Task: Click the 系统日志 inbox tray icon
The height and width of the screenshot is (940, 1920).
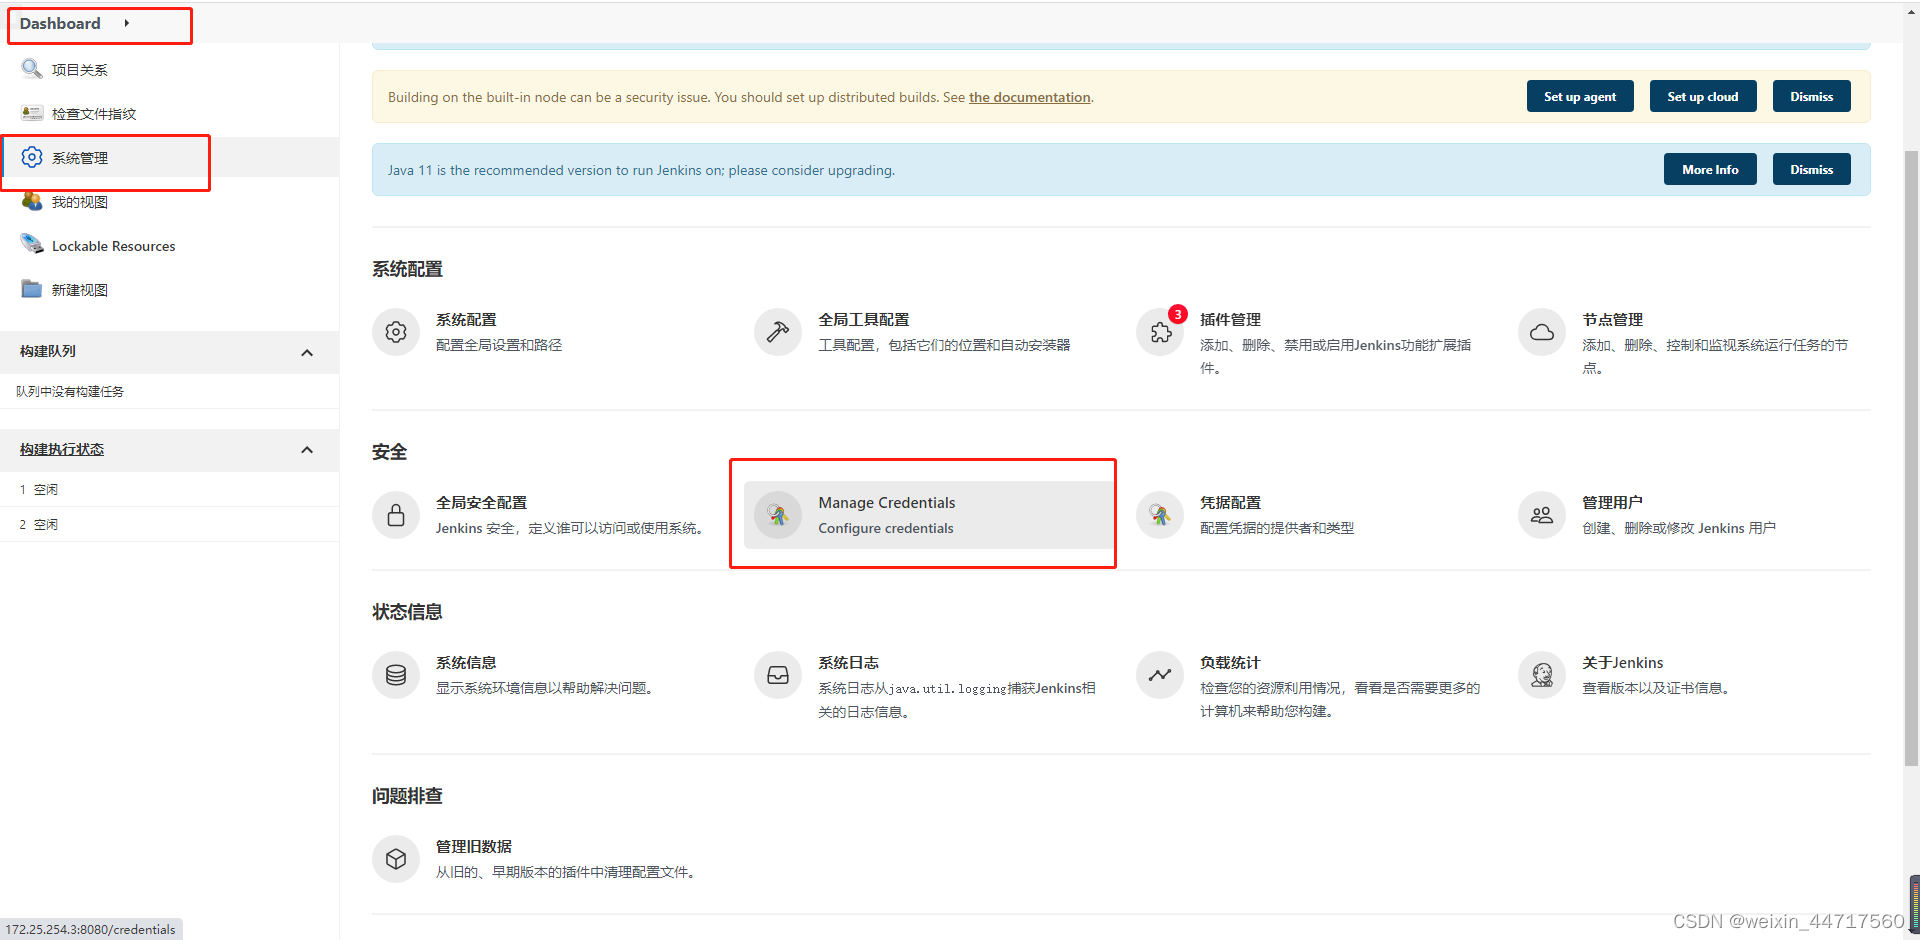Action: coord(778,675)
